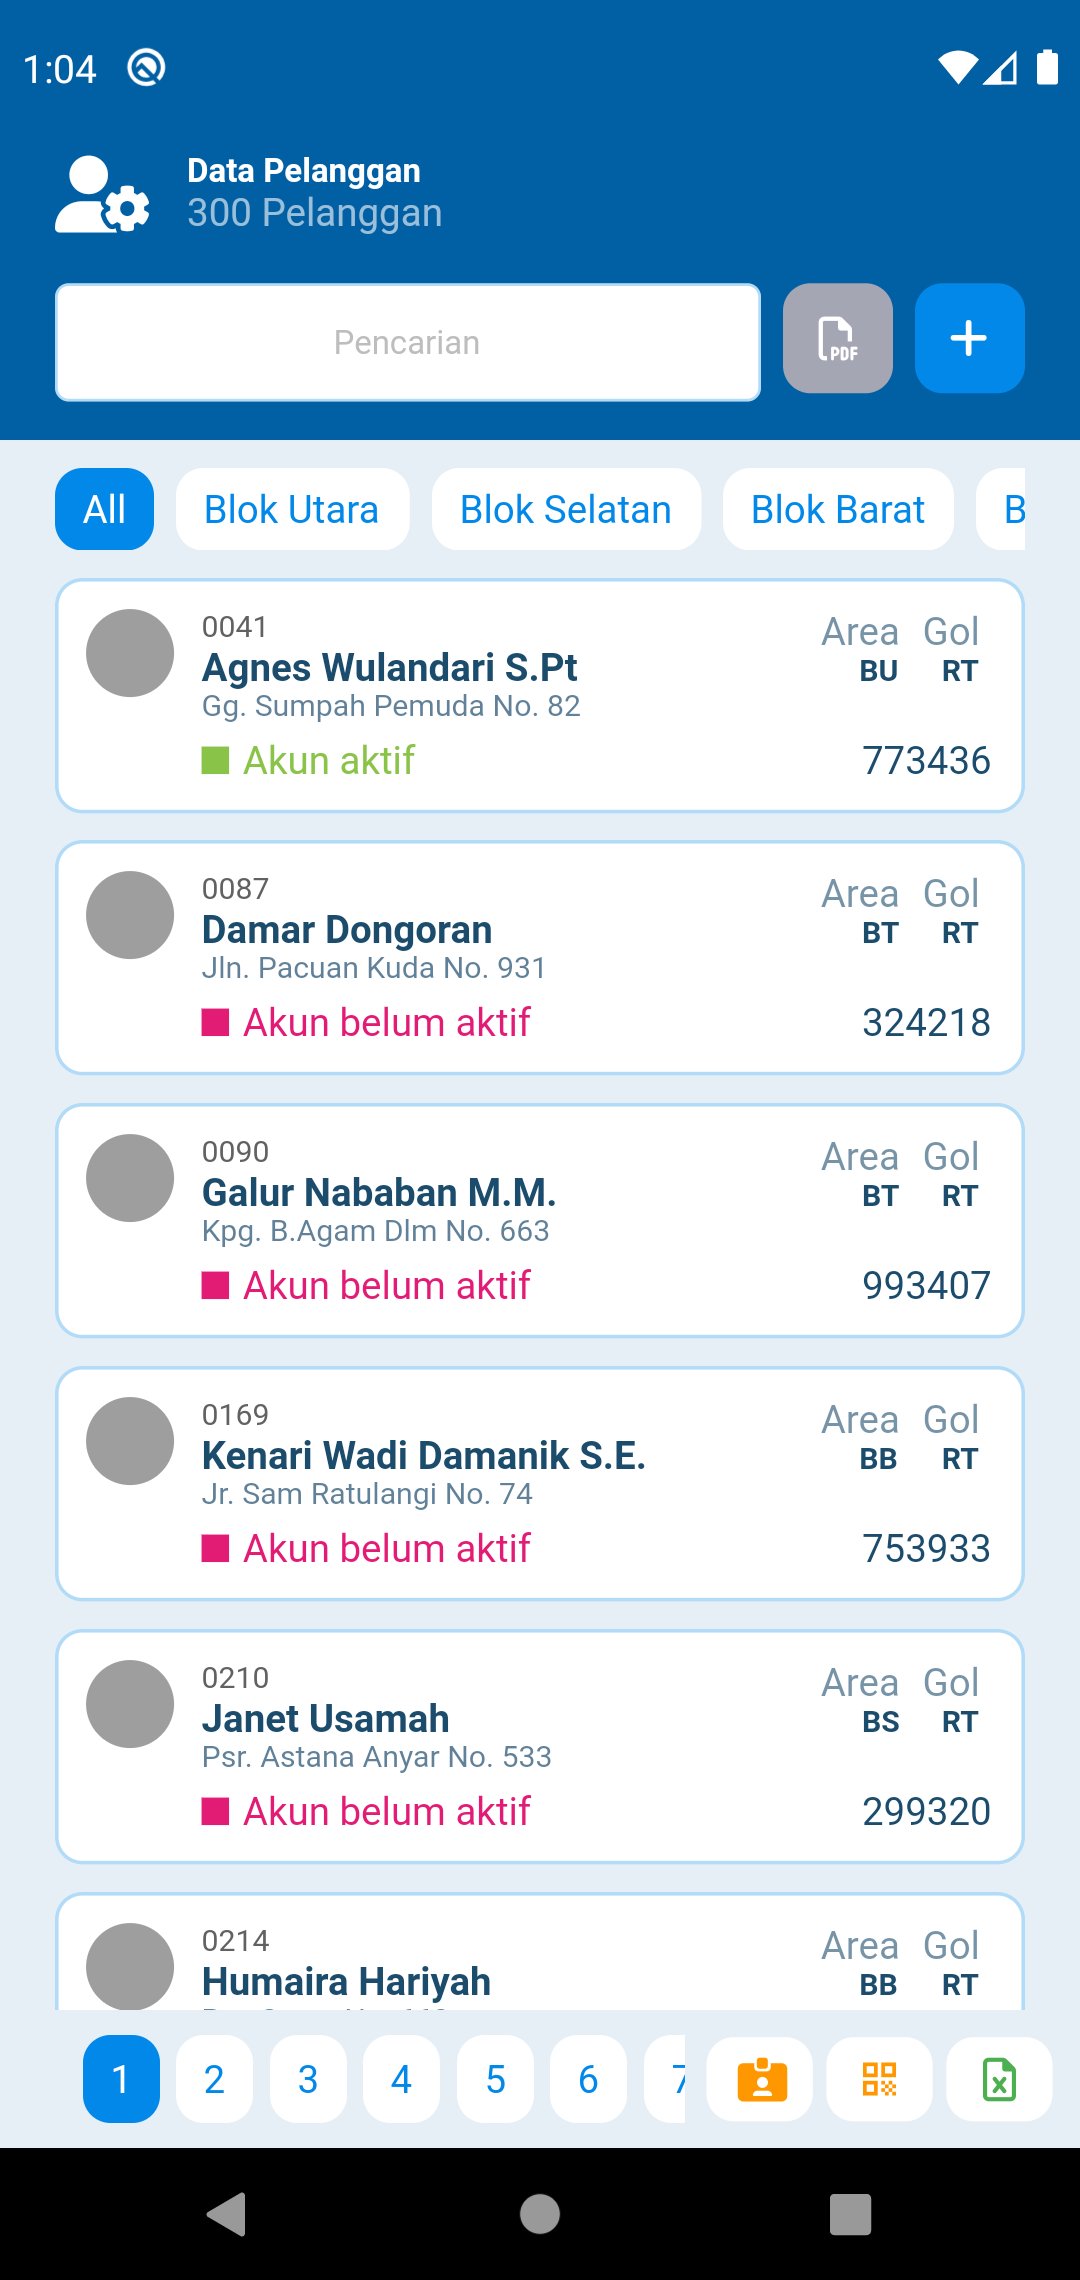Open page 4 of customers

[x=401, y=2079]
